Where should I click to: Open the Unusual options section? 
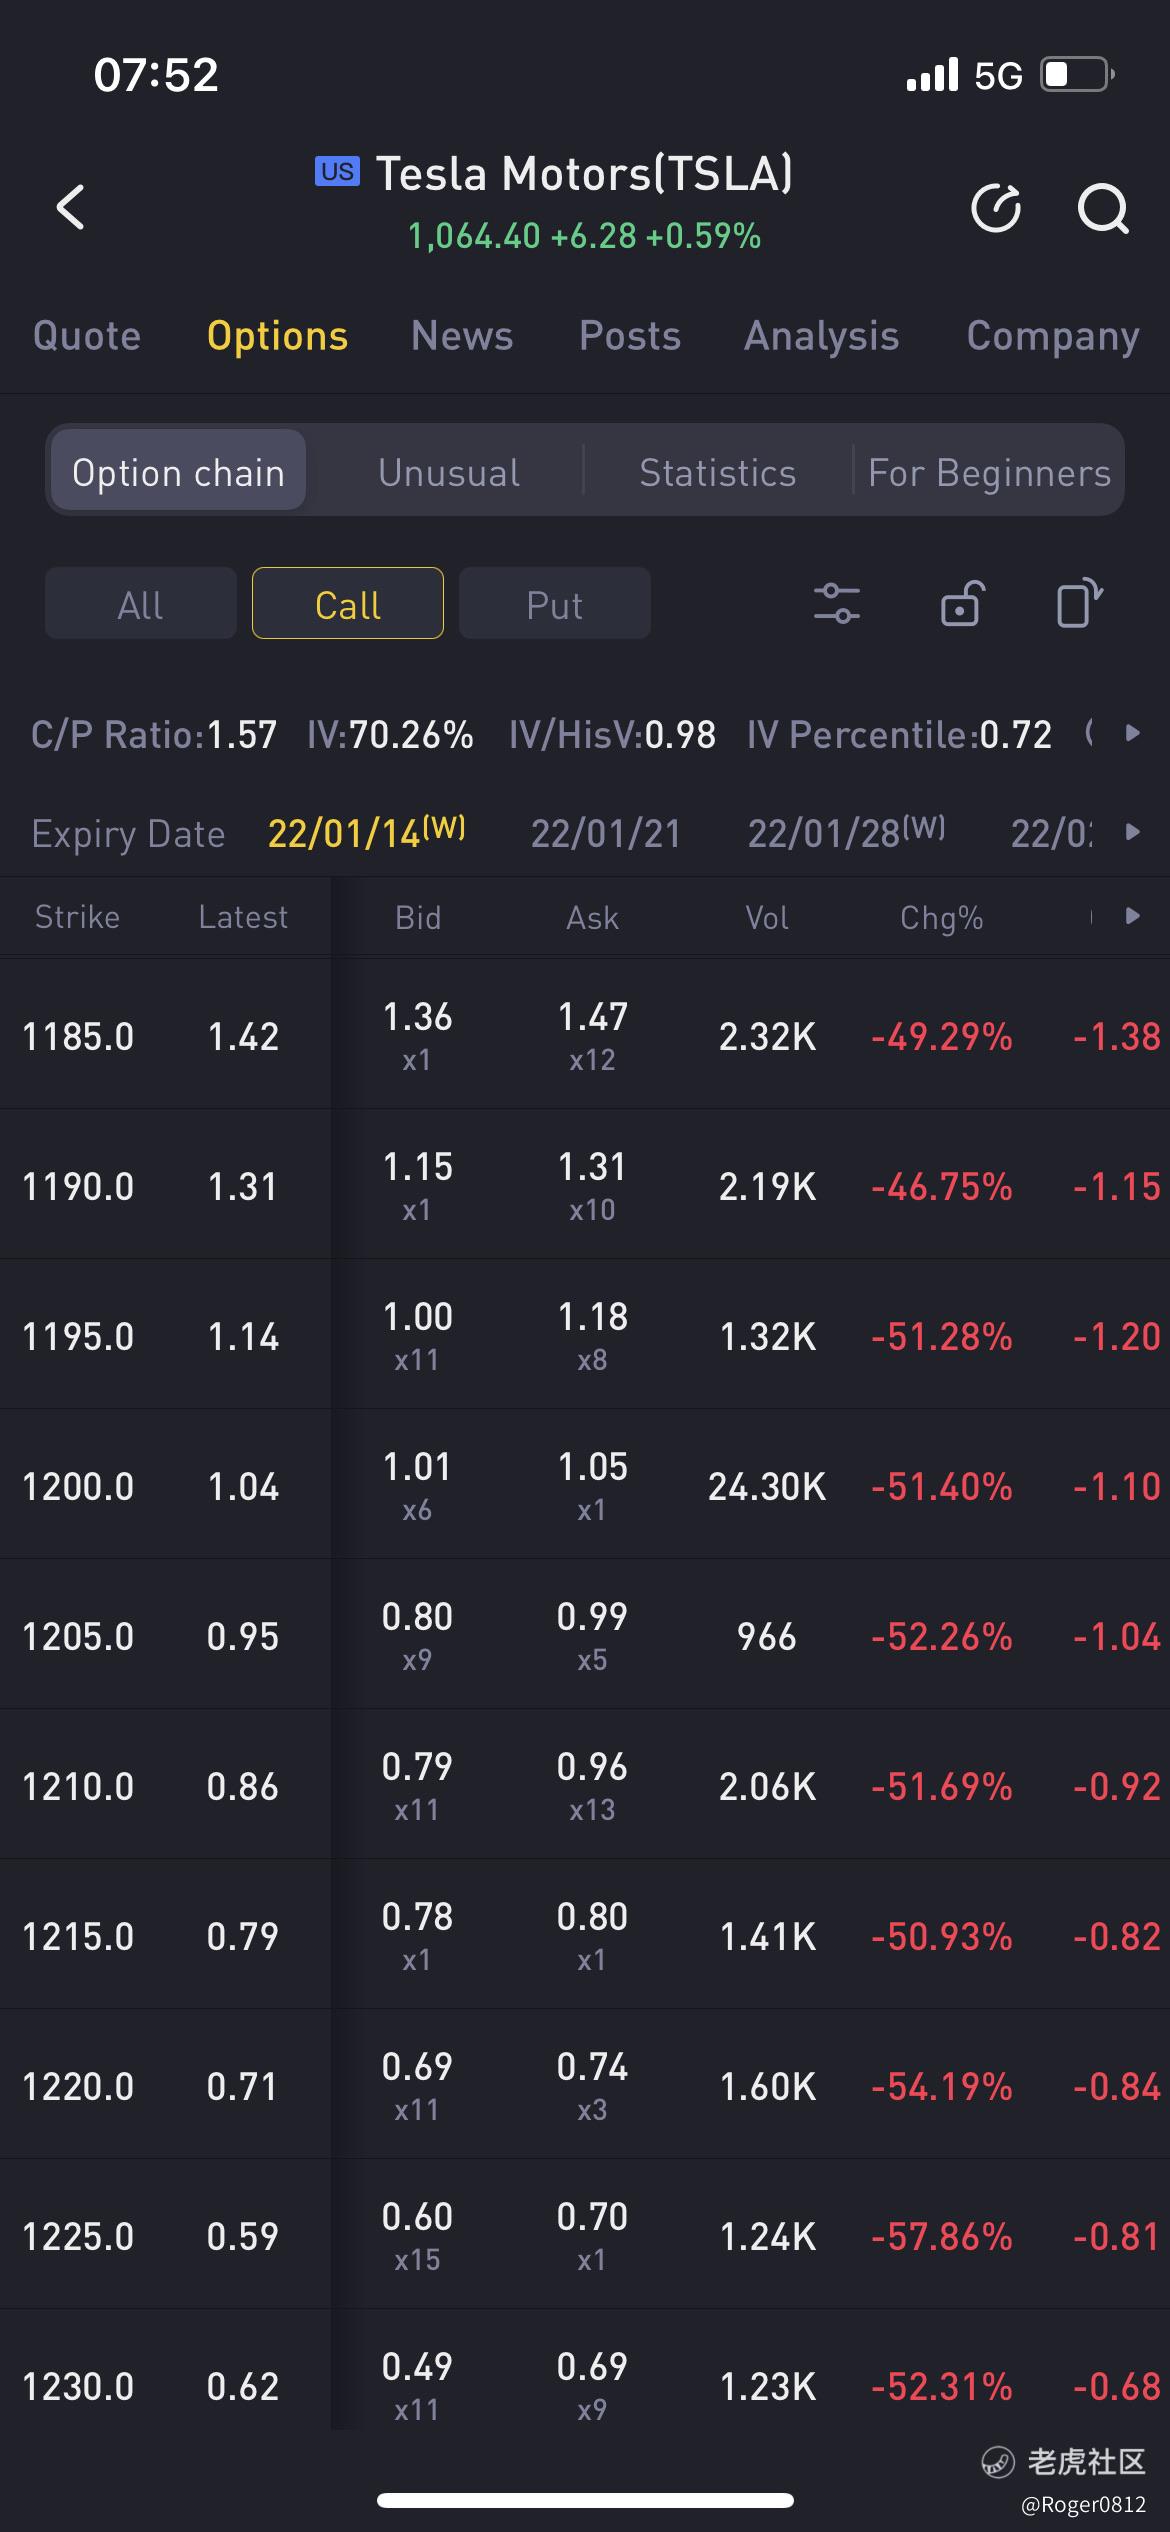pyautogui.click(x=449, y=472)
